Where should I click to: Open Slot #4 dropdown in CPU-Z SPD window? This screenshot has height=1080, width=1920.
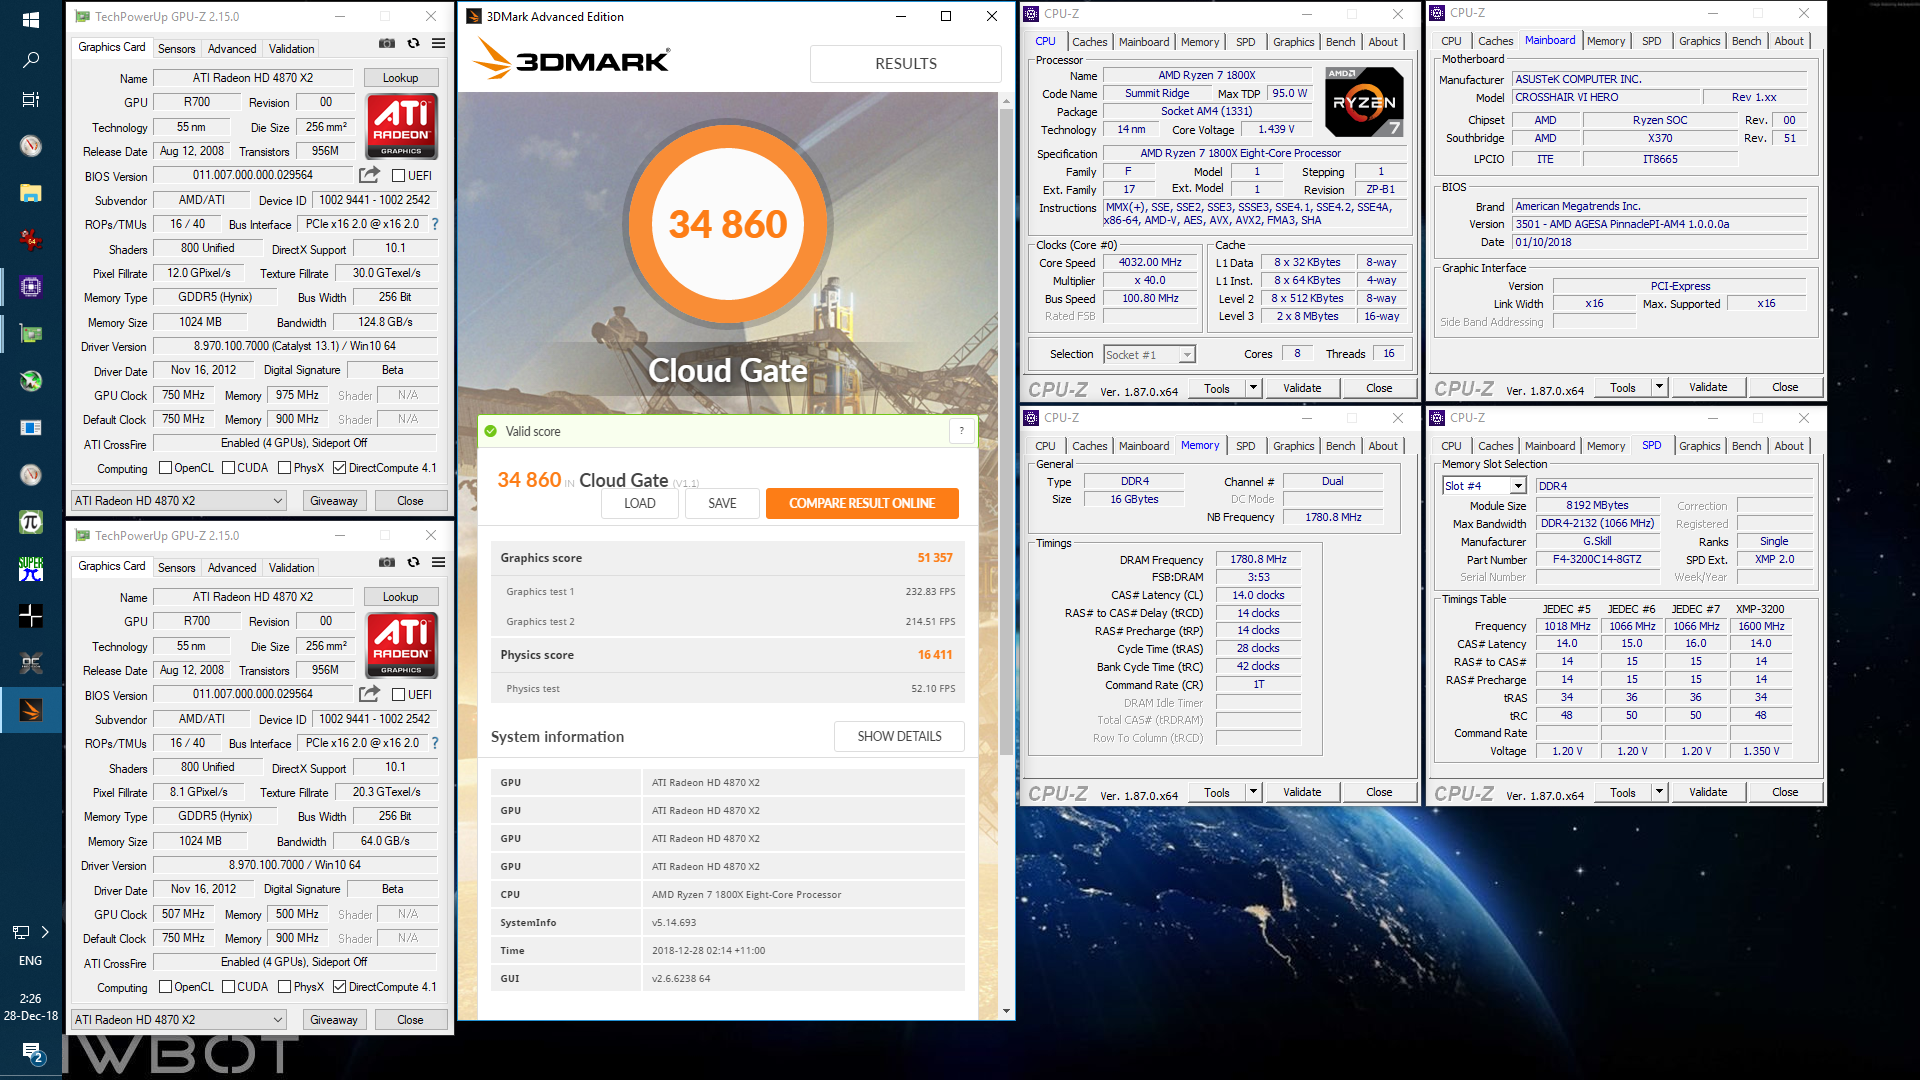pos(1484,486)
